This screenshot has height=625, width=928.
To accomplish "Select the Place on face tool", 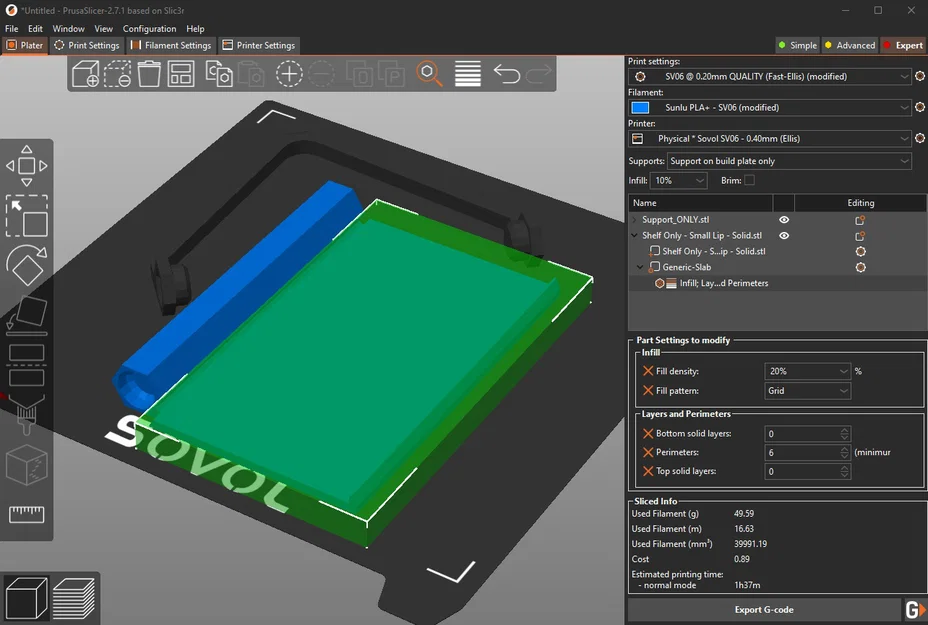I will pyautogui.click(x=27, y=315).
